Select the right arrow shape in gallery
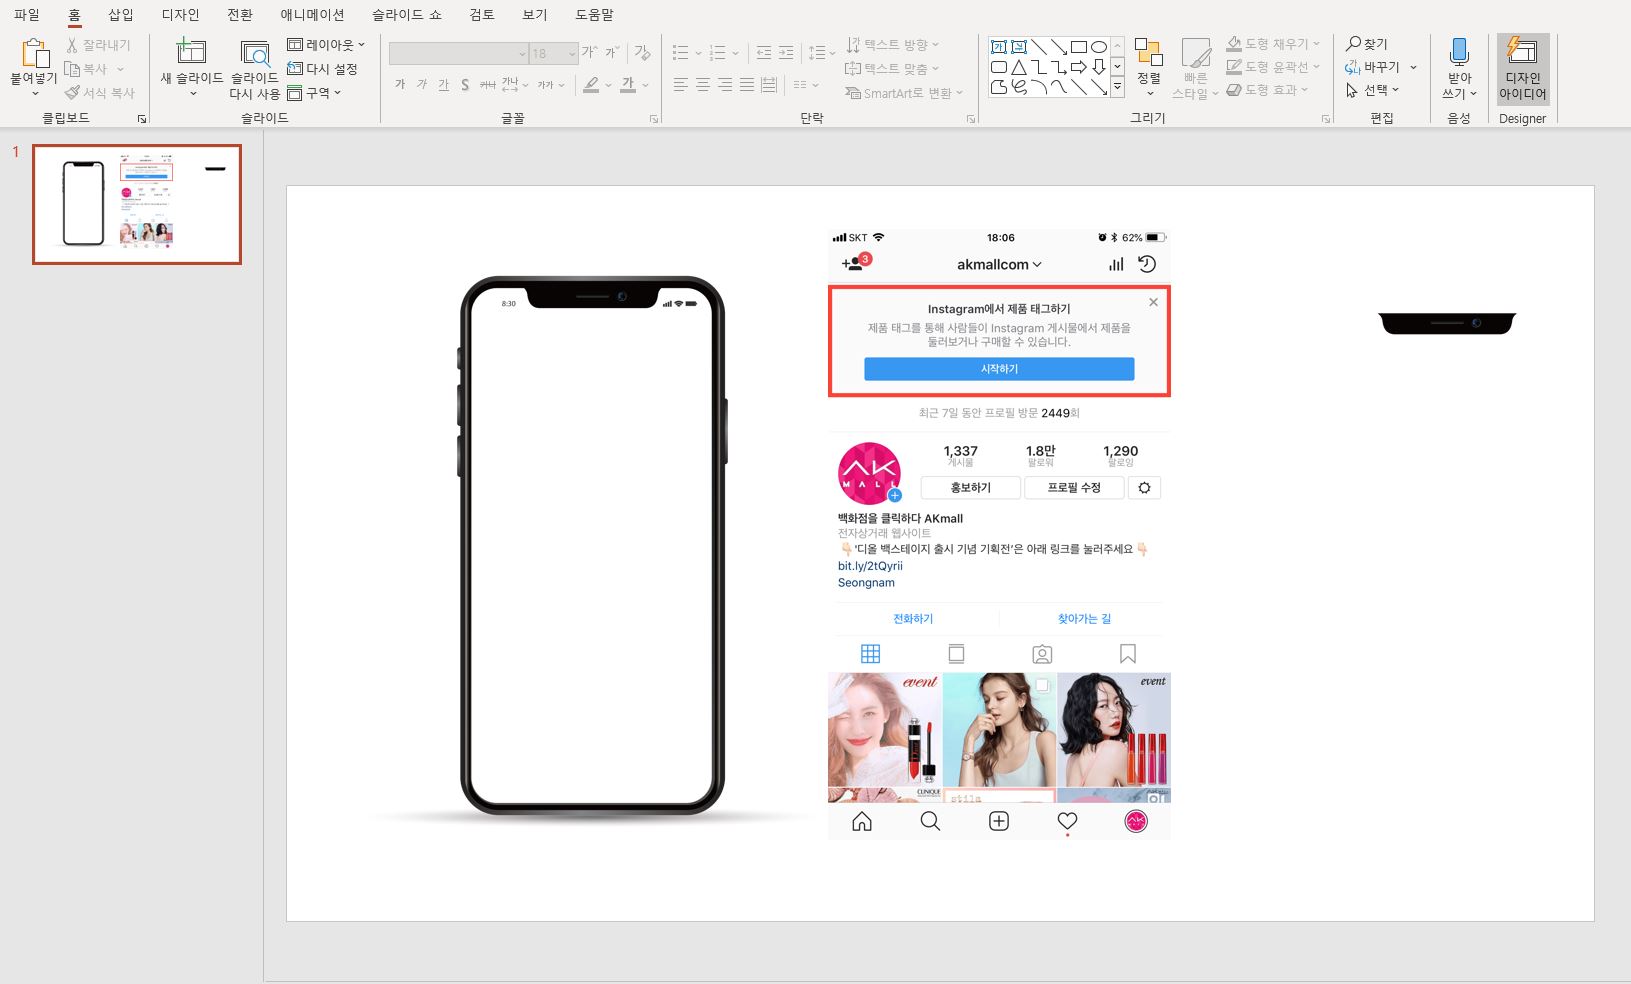Viewport: 1631px width, 984px height. pos(1078,67)
